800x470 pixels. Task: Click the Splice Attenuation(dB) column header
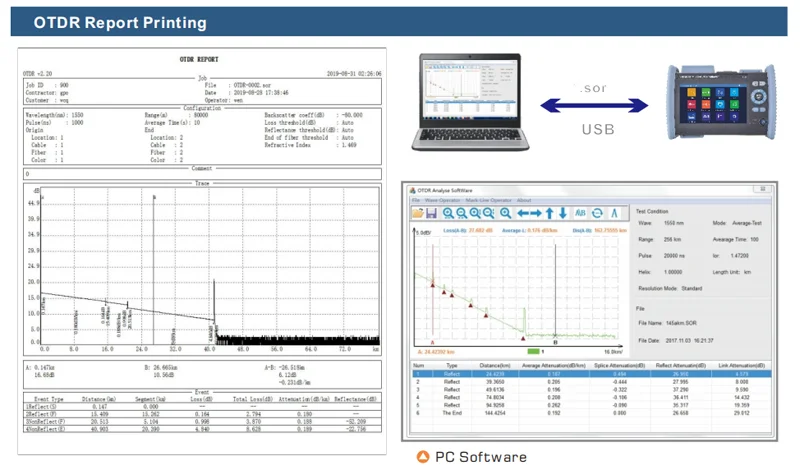click(x=620, y=366)
